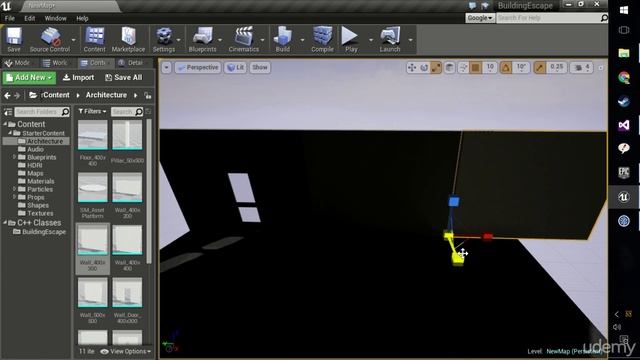
Task: Open the Help menu
Action: [x=82, y=18]
